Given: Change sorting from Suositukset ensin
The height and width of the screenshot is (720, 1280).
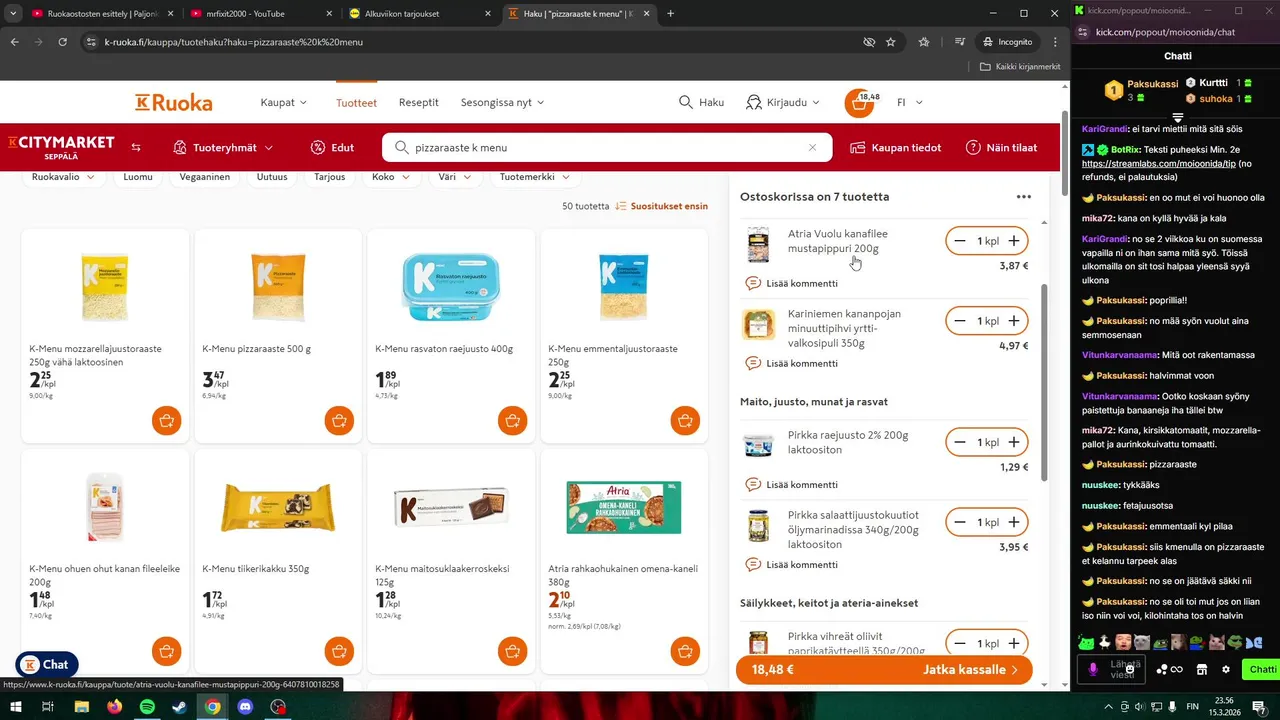Looking at the screenshot, I should click(662, 206).
